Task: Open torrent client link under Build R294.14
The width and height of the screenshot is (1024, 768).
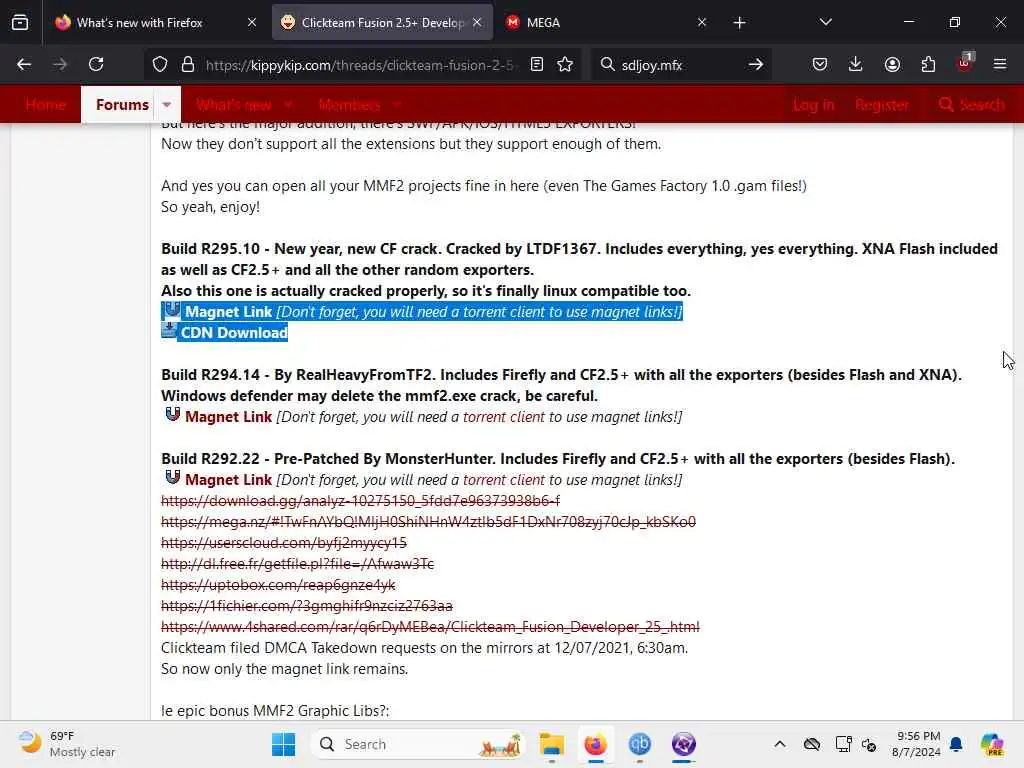Action: point(504,417)
